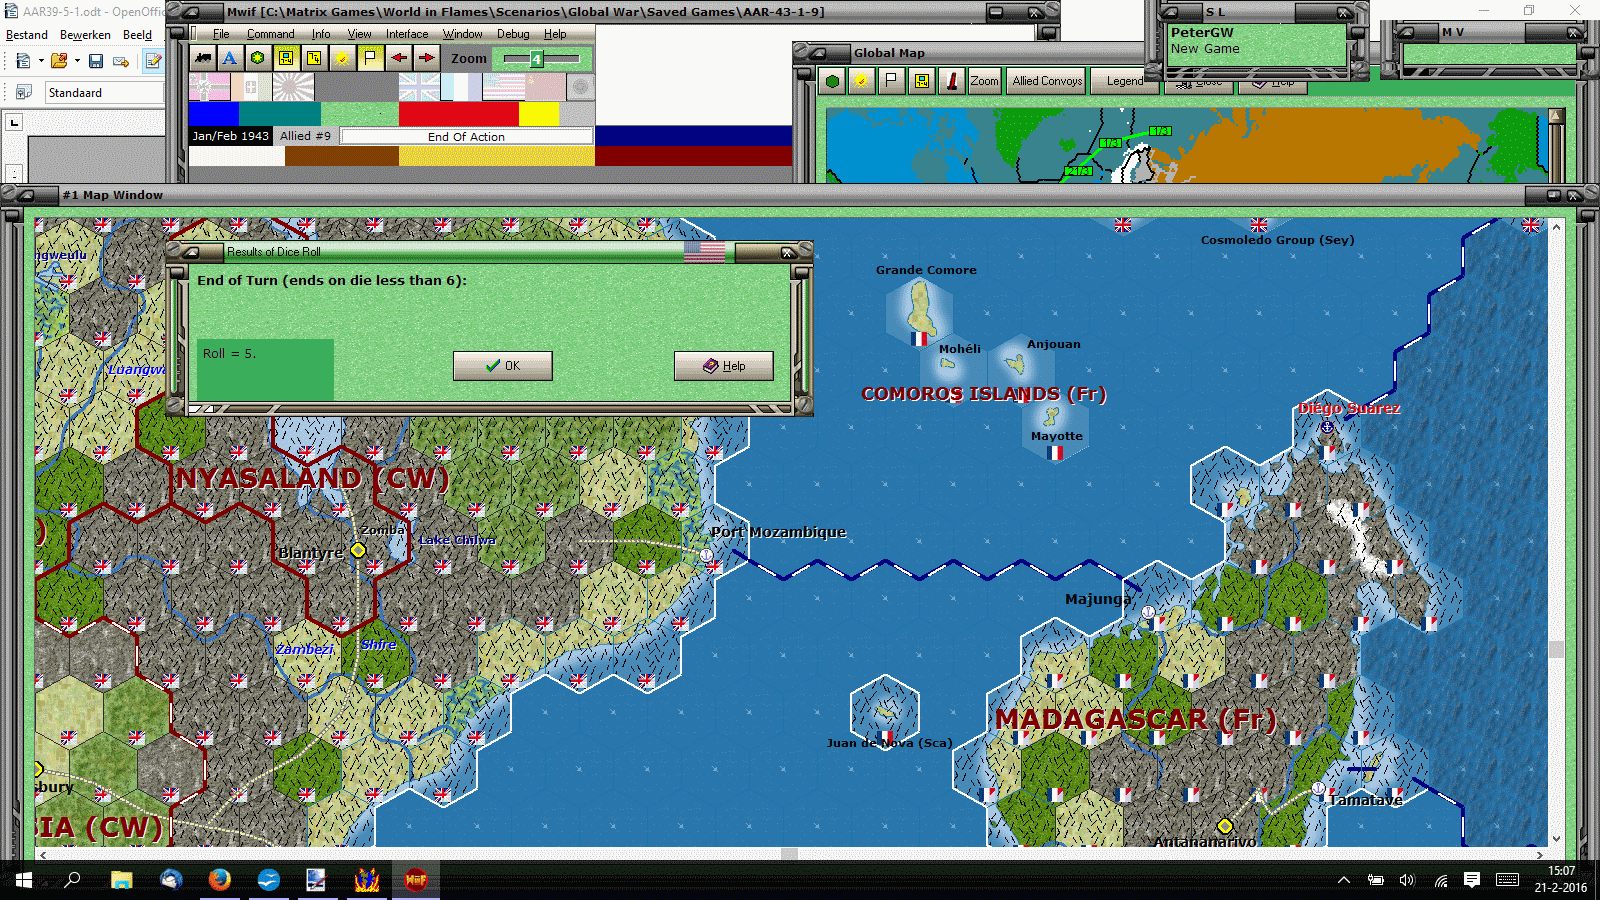Open the taskbar volume control
This screenshot has height=900, width=1600.
[1407, 880]
